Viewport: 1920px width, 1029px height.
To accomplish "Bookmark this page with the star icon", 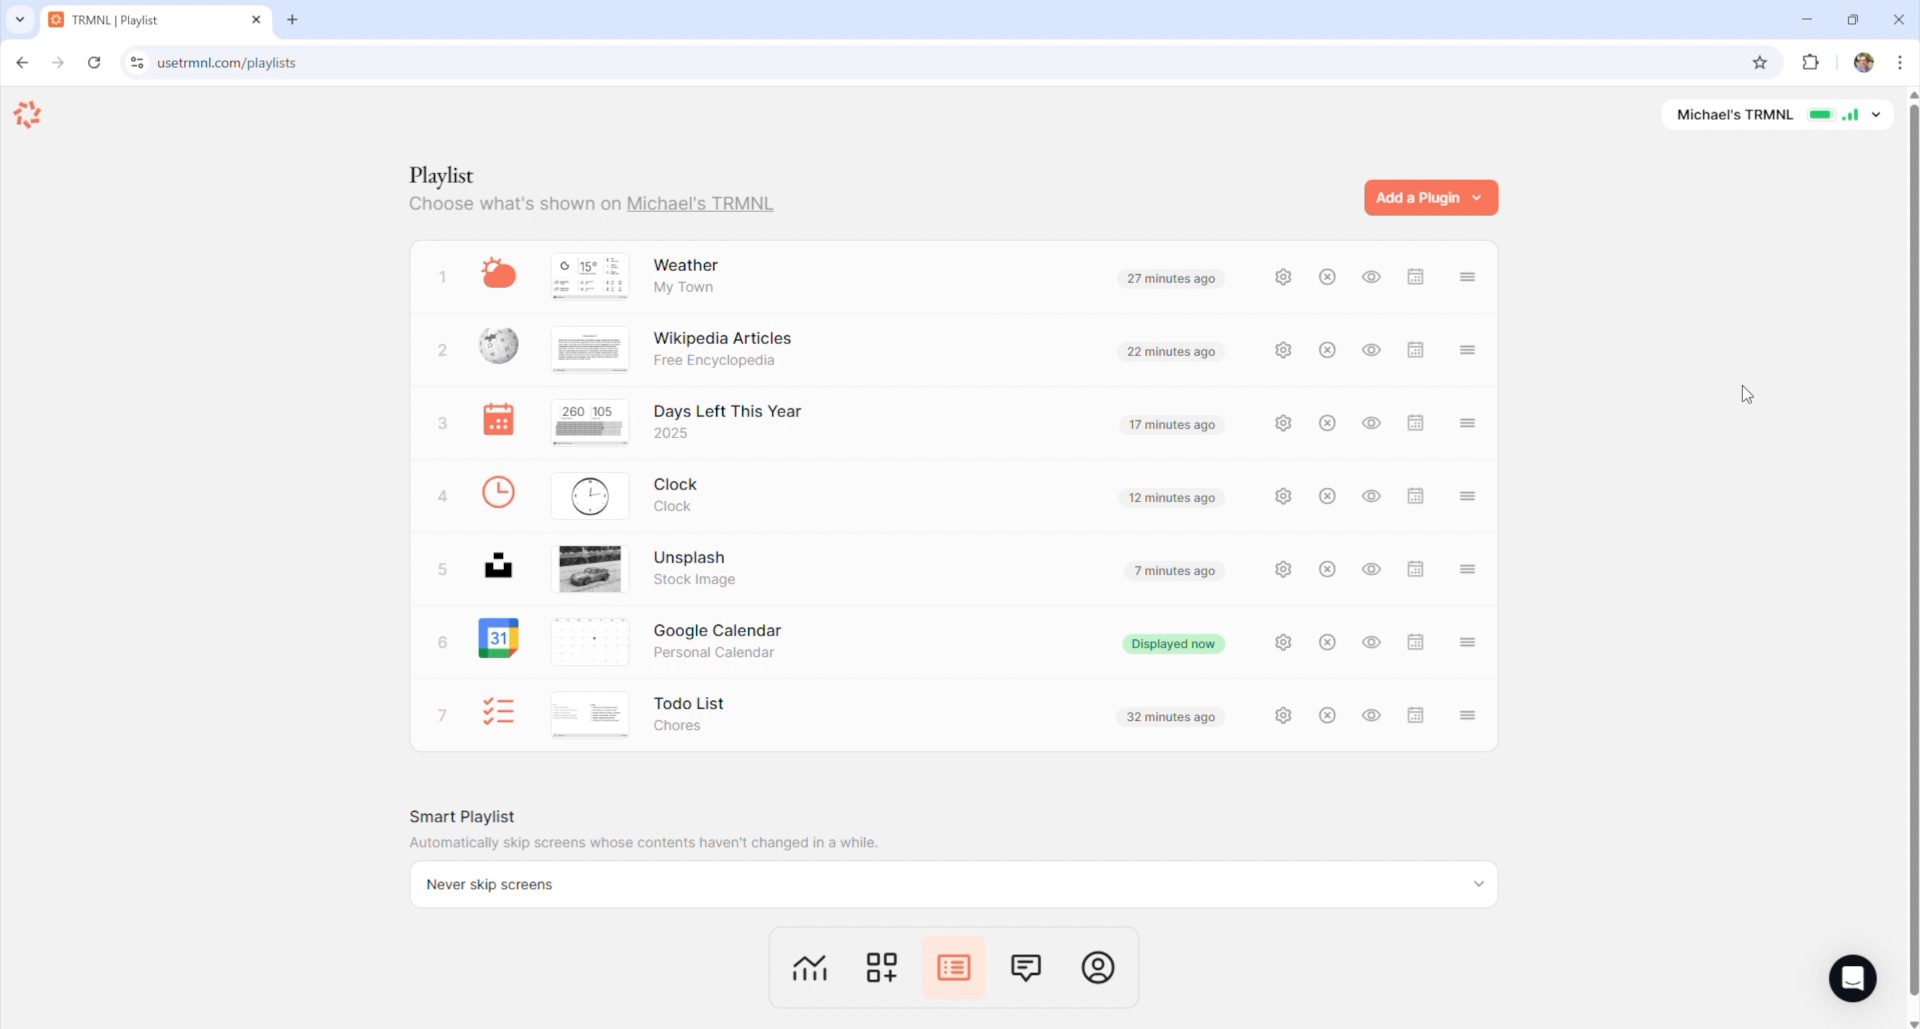I will (x=1759, y=63).
